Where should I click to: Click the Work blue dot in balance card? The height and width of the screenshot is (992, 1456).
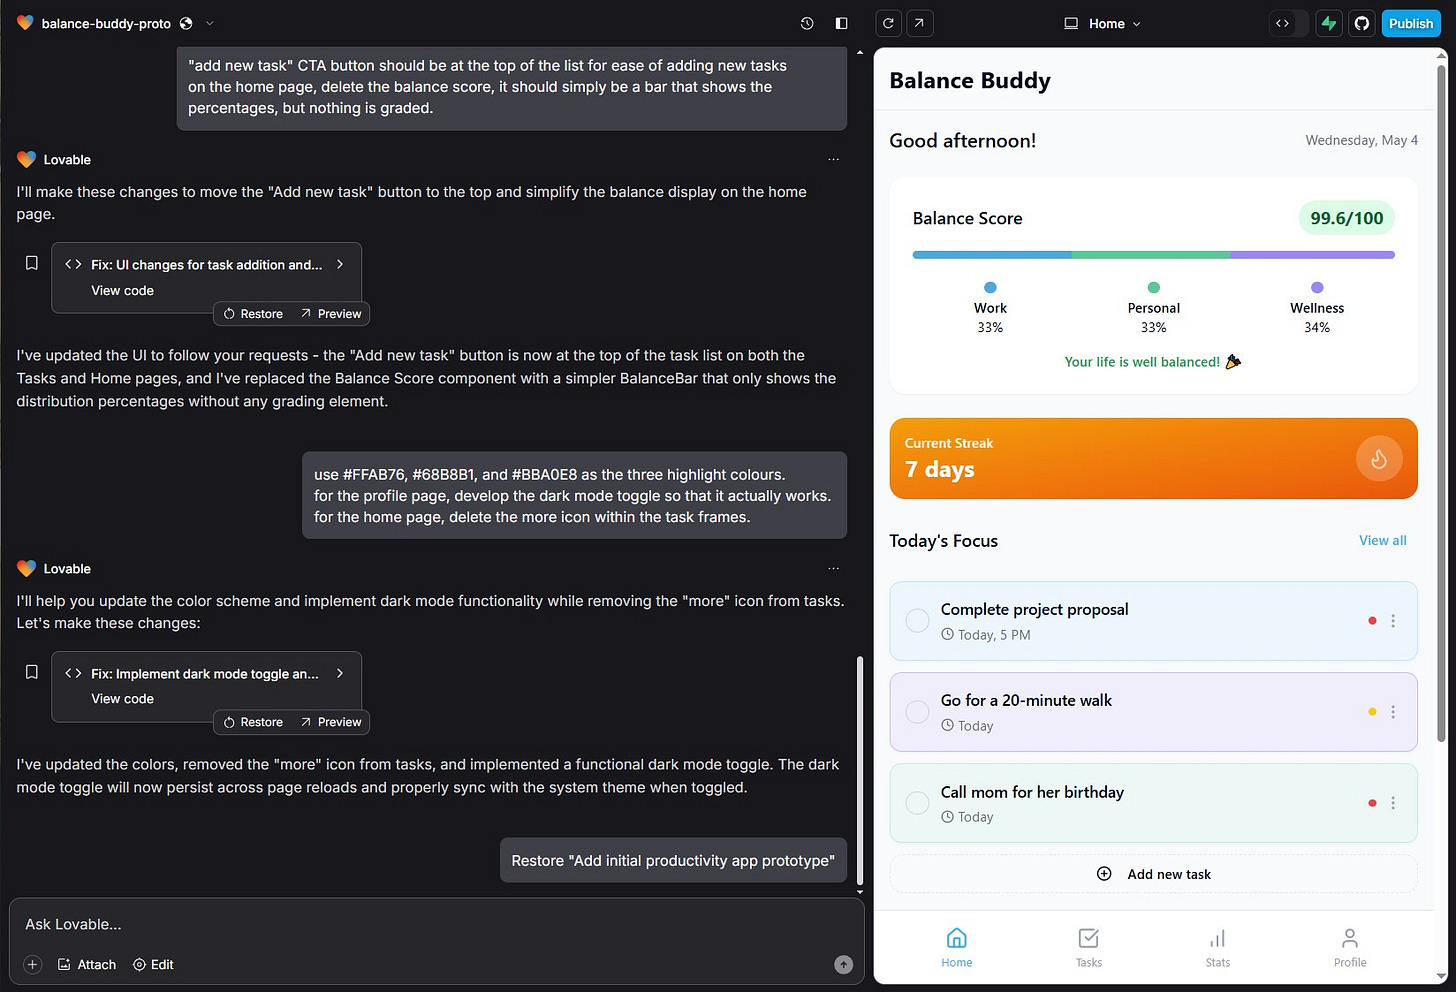(990, 287)
